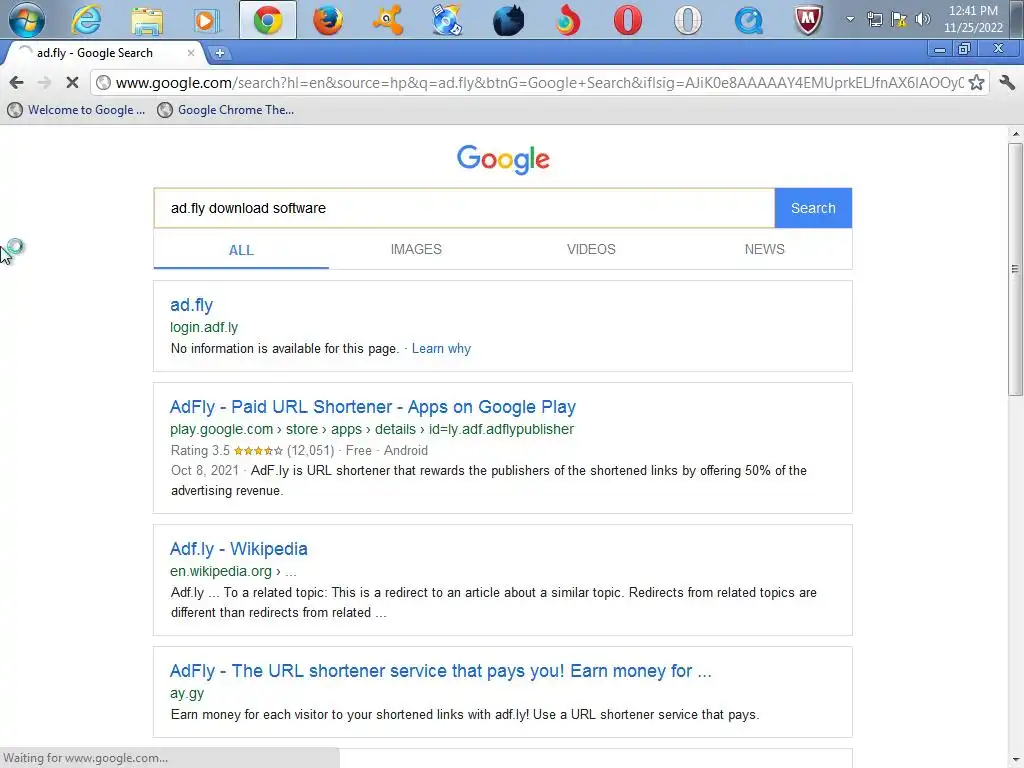Open the Windows Start orb
This screenshot has width=1024, height=768.
tap(27, 19)
